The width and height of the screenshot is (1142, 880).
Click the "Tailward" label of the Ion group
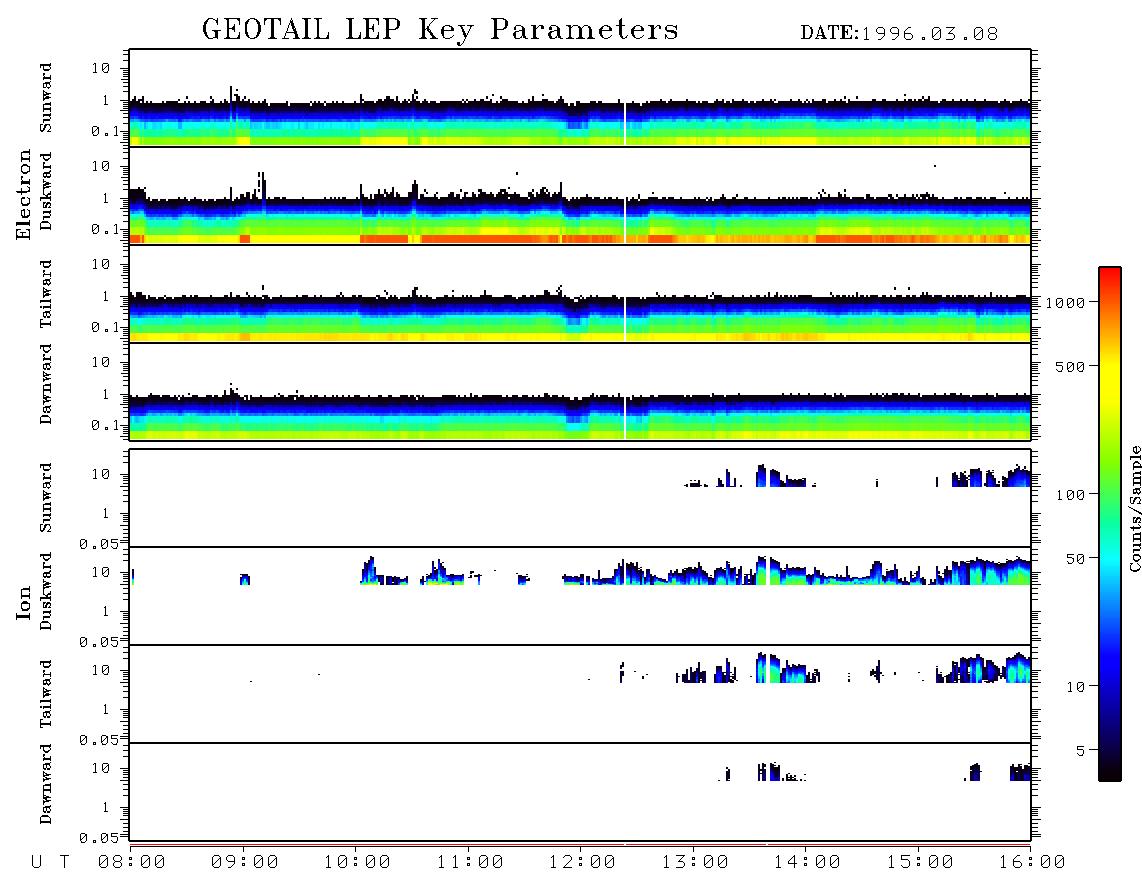click(46, 694)
